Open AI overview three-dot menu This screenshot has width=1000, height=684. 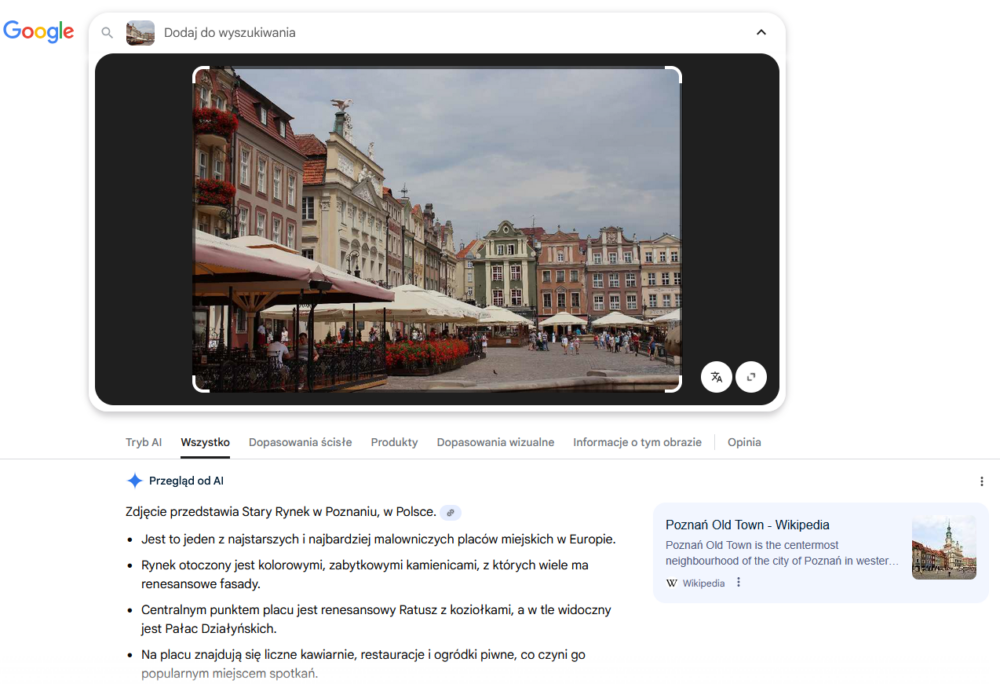tap(981, 481)
